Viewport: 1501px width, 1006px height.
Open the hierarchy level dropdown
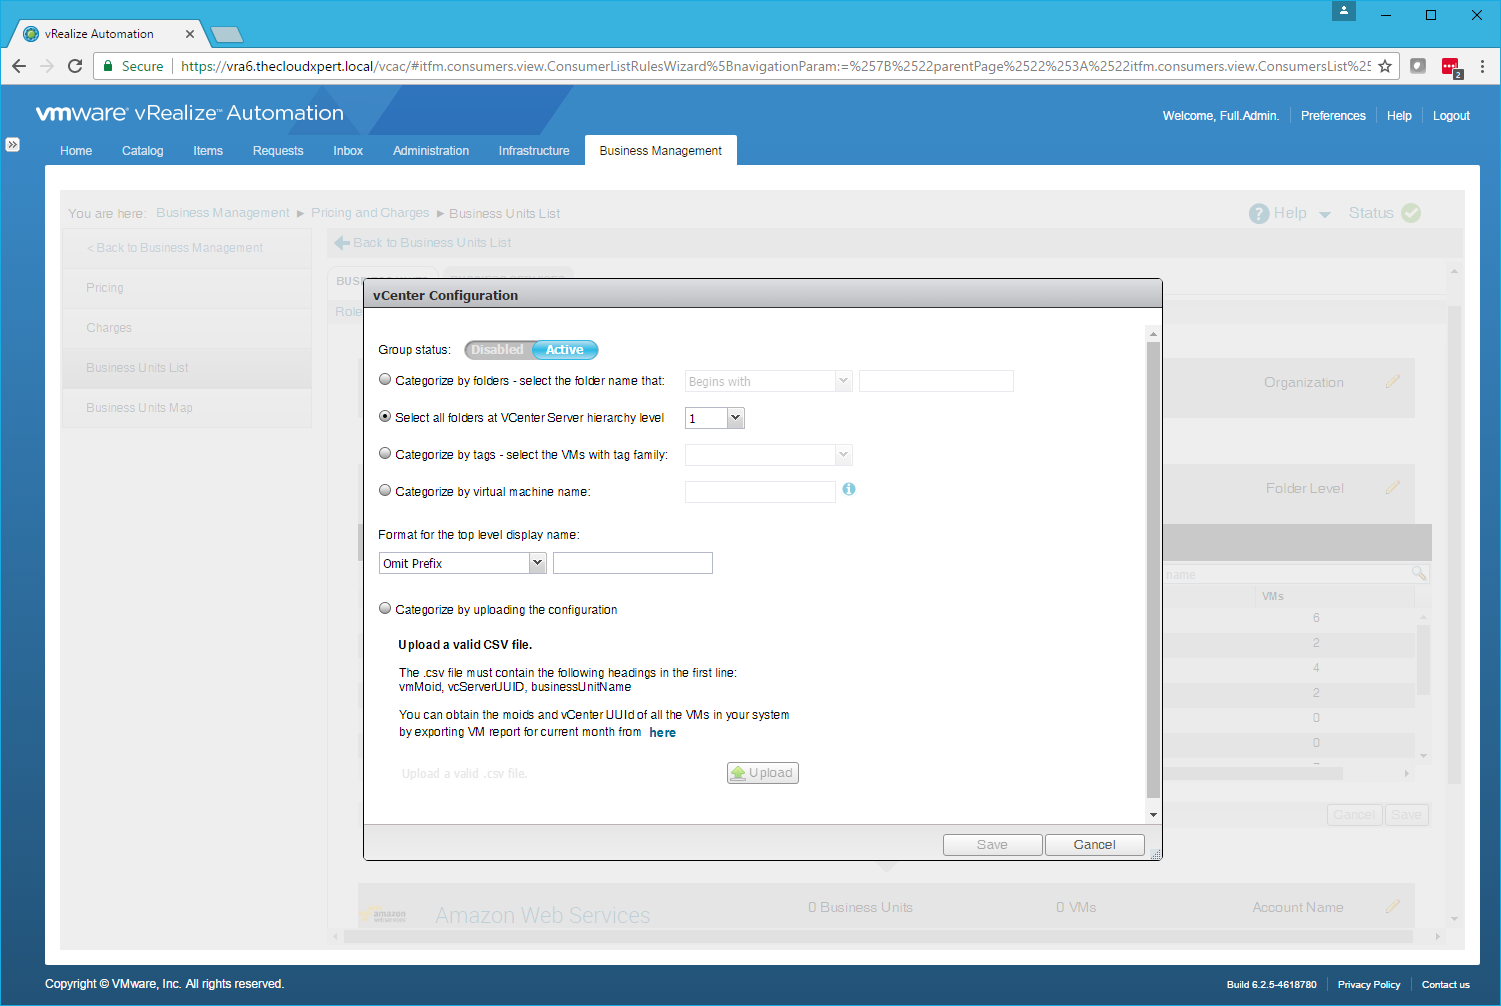[x=735, y=418]
